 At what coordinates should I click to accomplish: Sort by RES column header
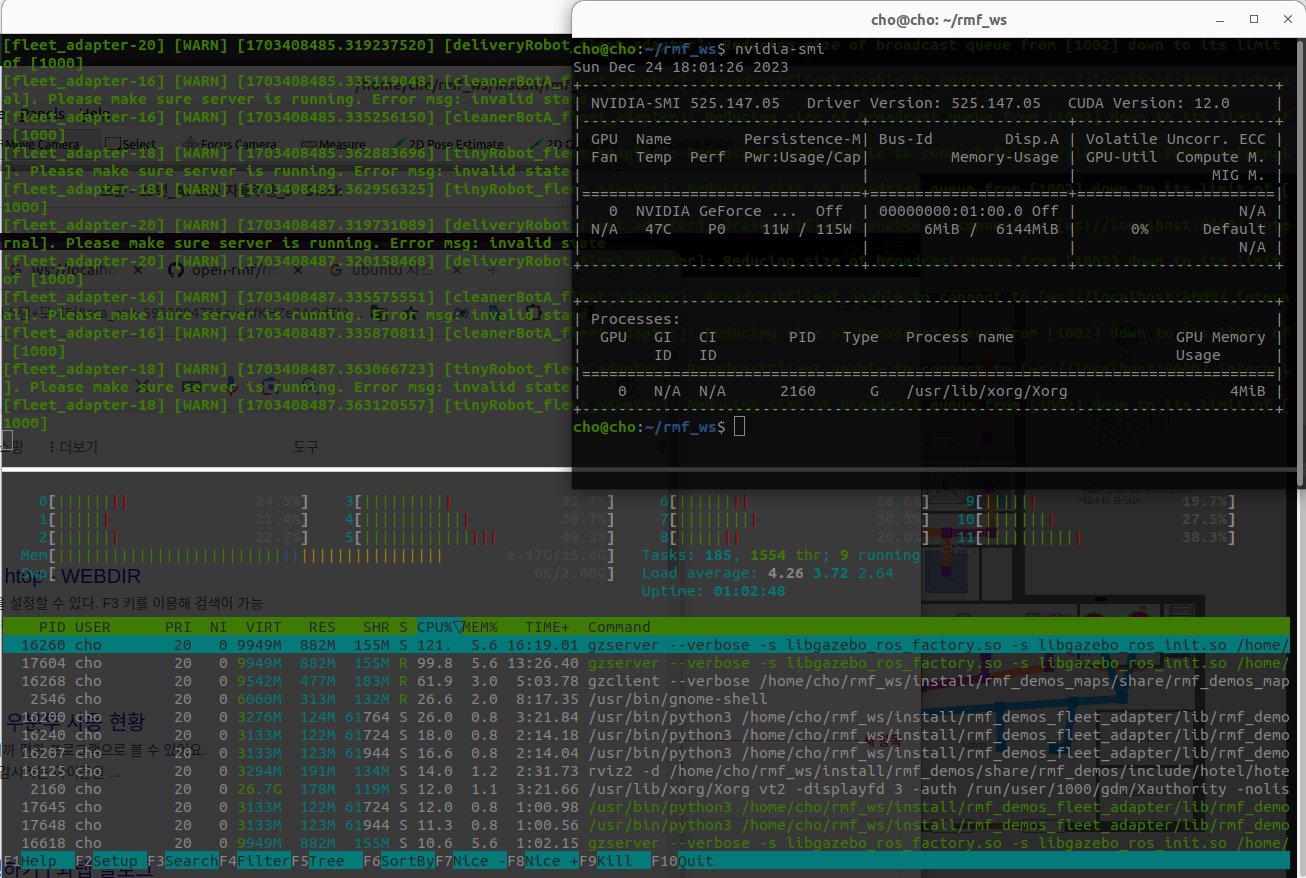(322, 627)
